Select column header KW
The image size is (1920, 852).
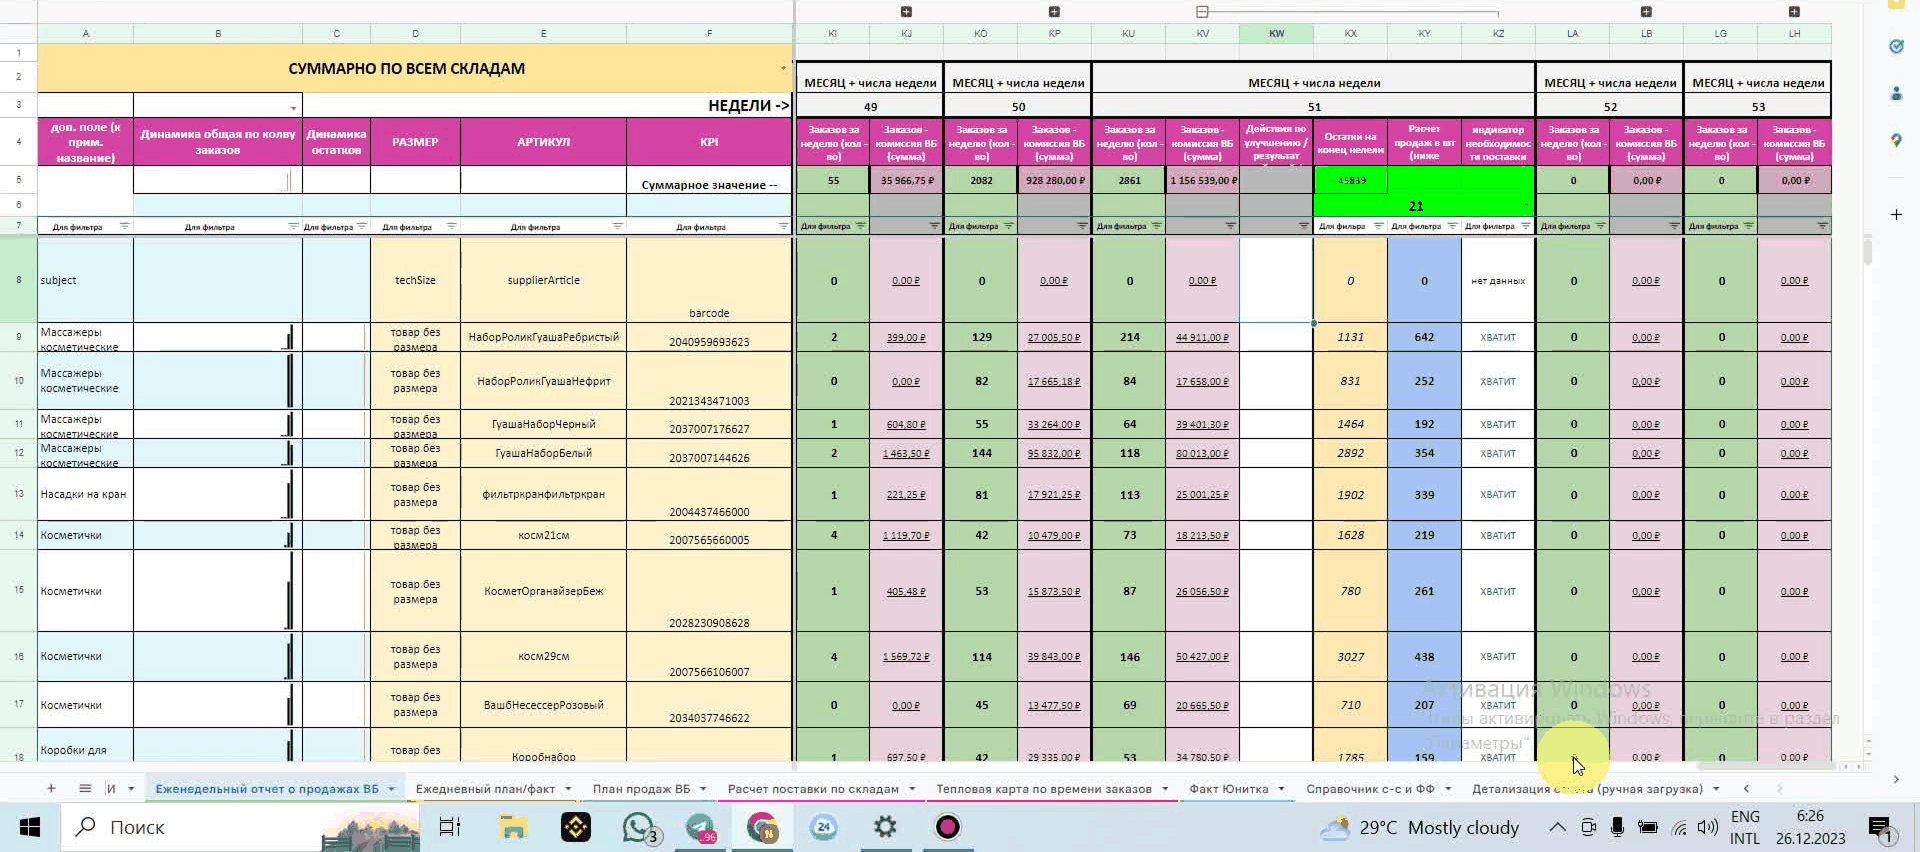[1276, 33]
